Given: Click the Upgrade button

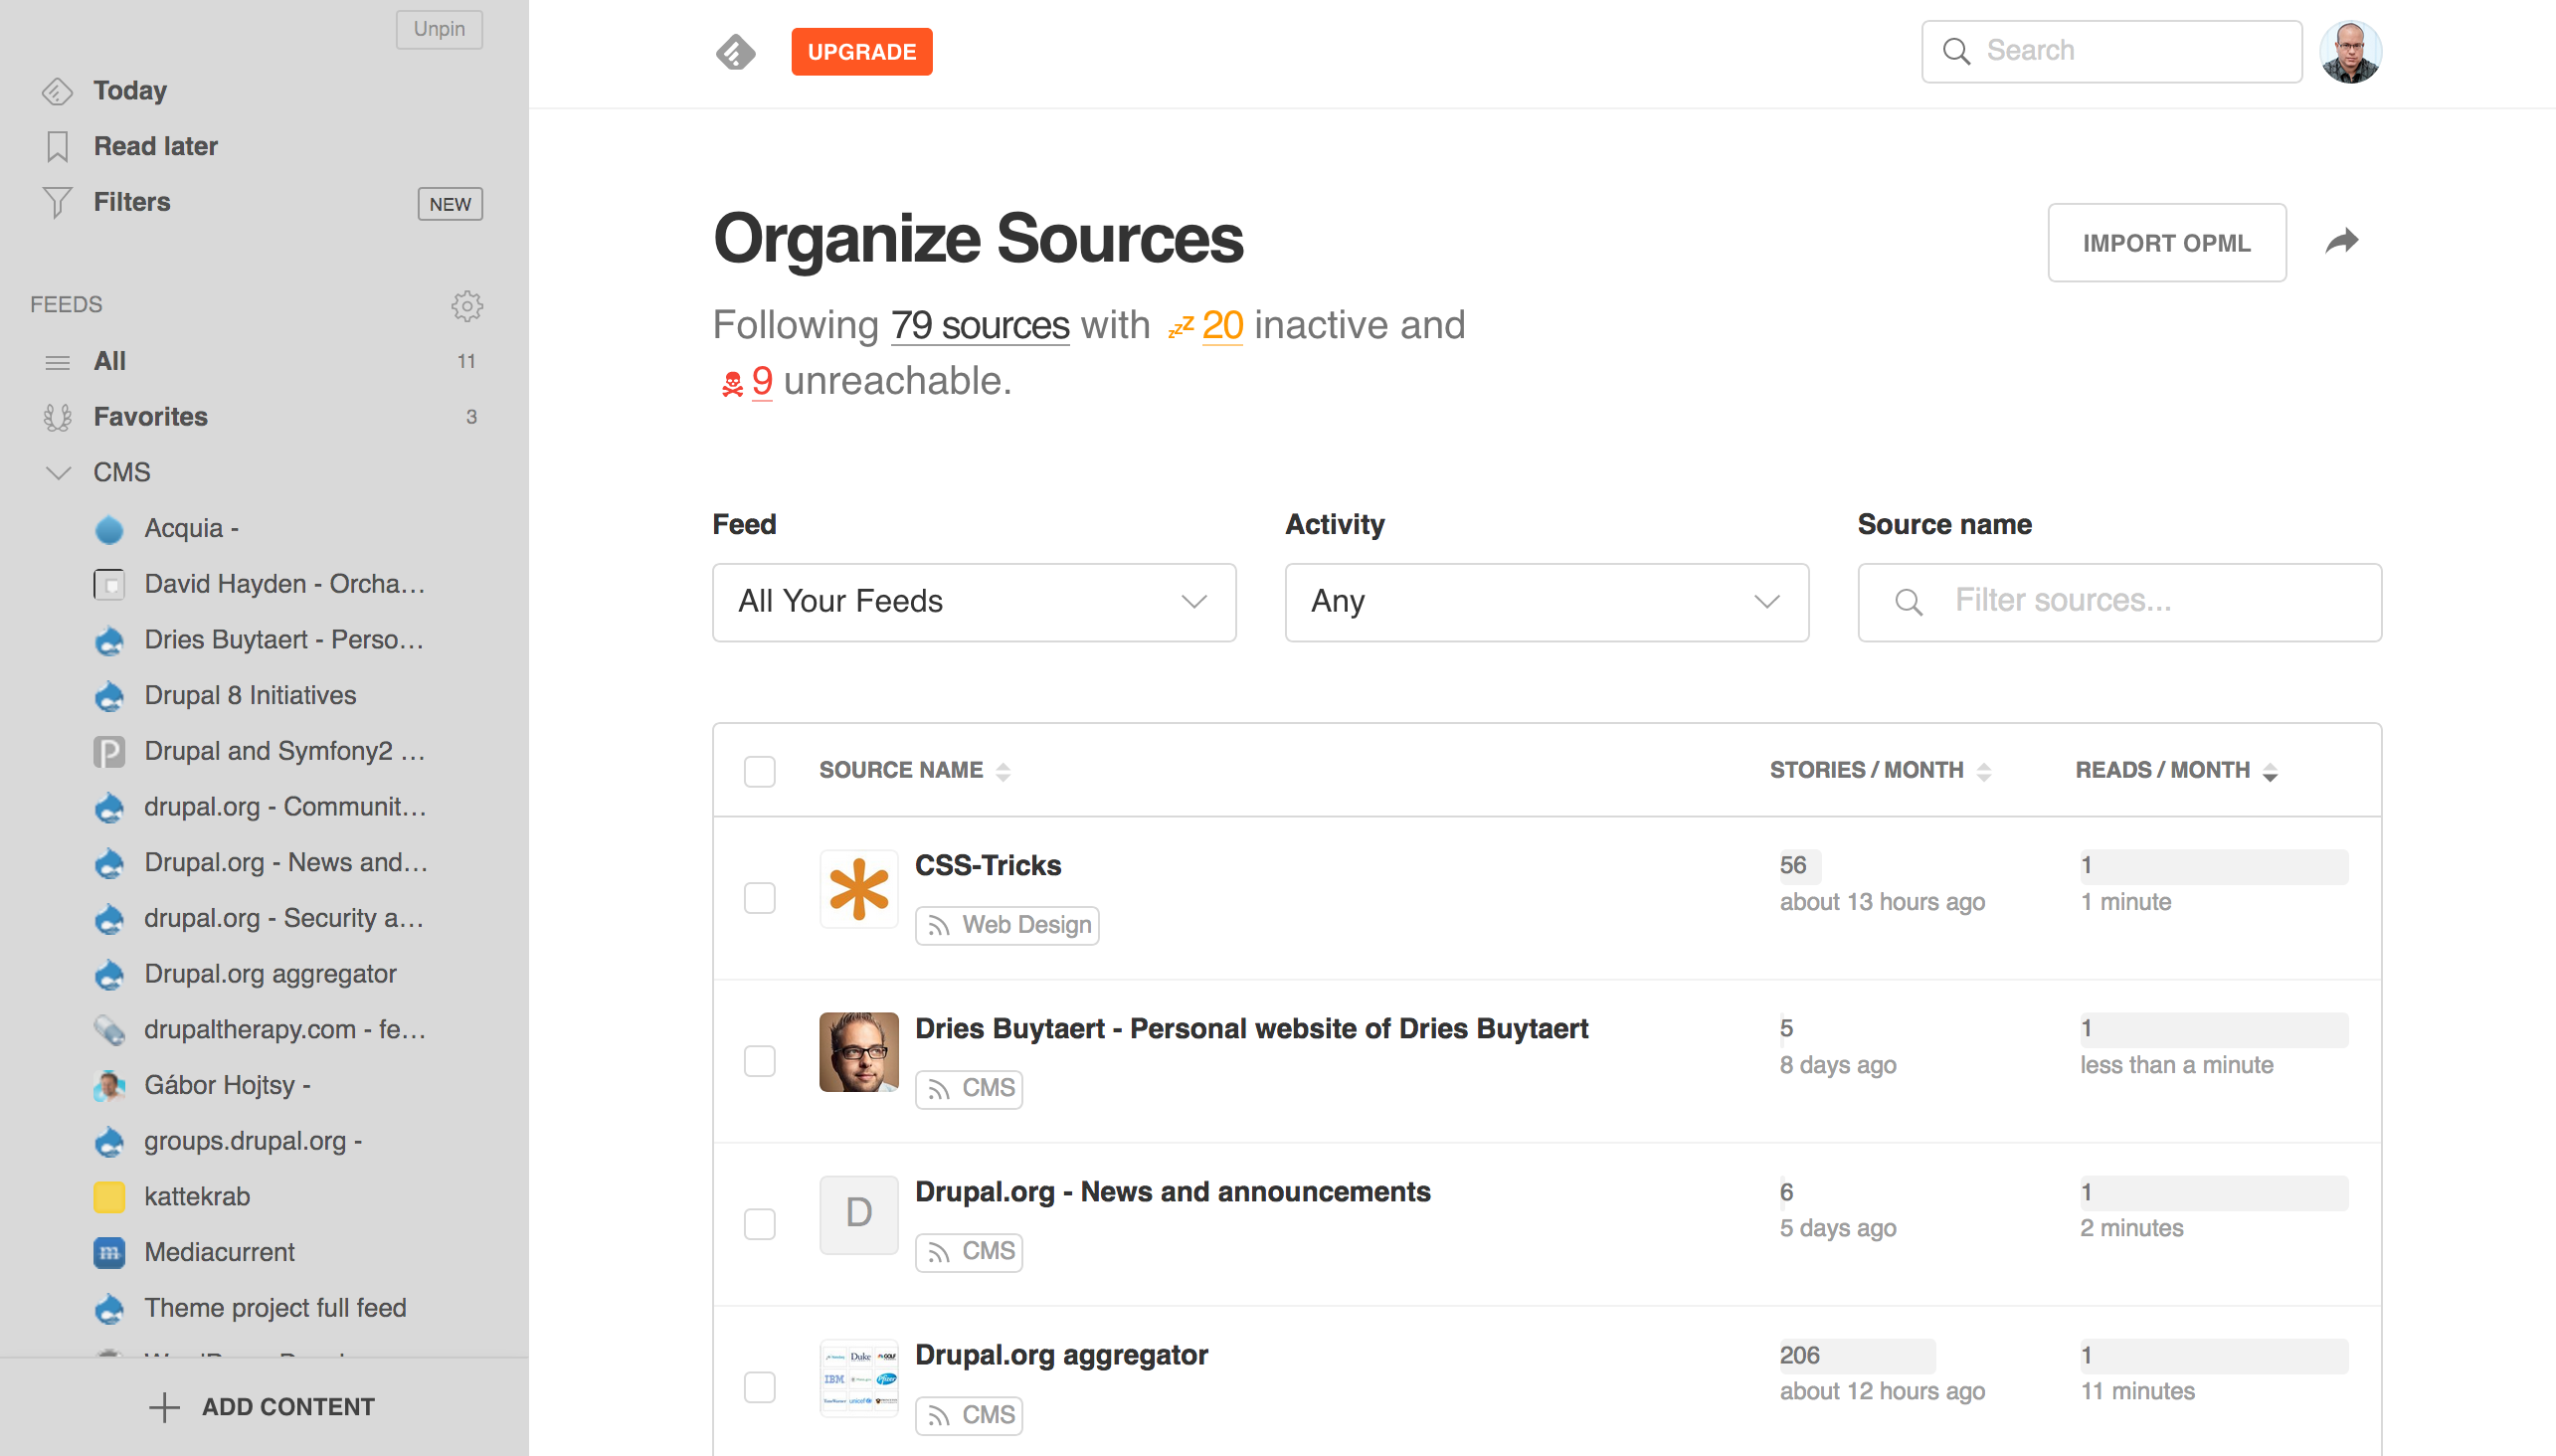Looking at the screenshot, I should (862, 52).
